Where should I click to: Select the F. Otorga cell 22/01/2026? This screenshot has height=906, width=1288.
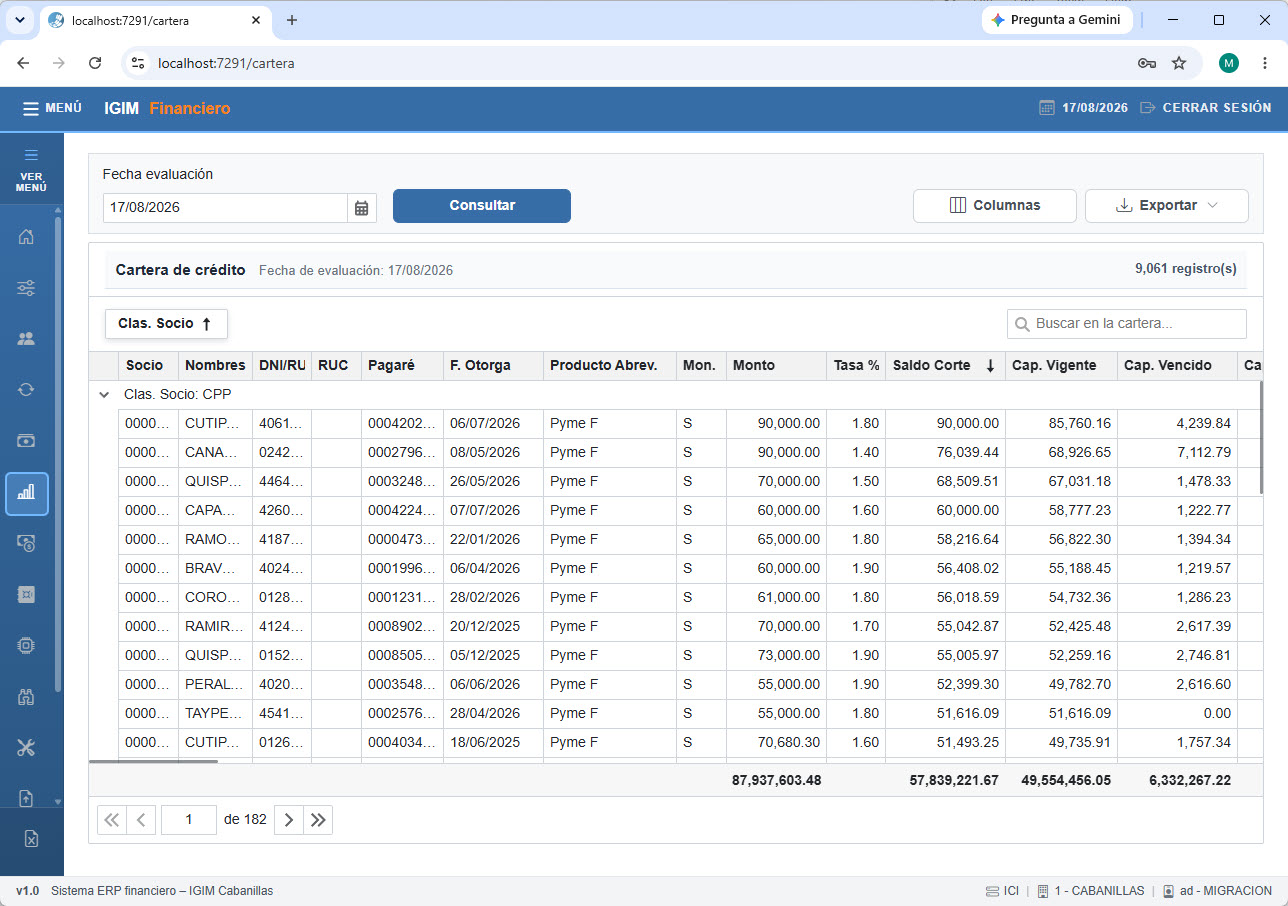pos(494,540)
